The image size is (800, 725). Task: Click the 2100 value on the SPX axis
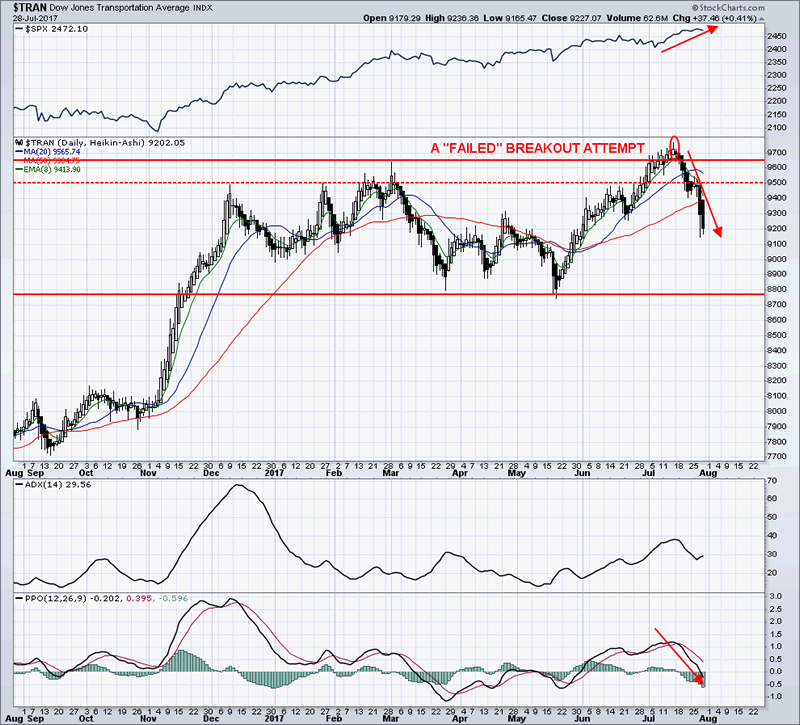pos(777,127)
